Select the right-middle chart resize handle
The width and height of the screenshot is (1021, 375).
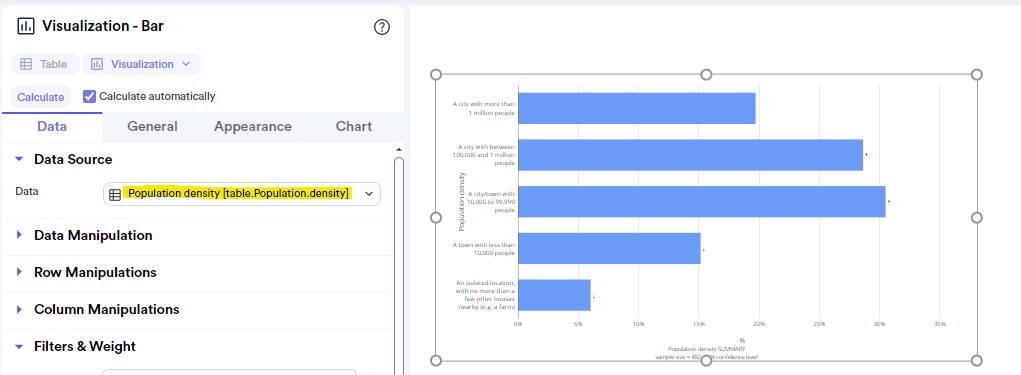point(976,217)
